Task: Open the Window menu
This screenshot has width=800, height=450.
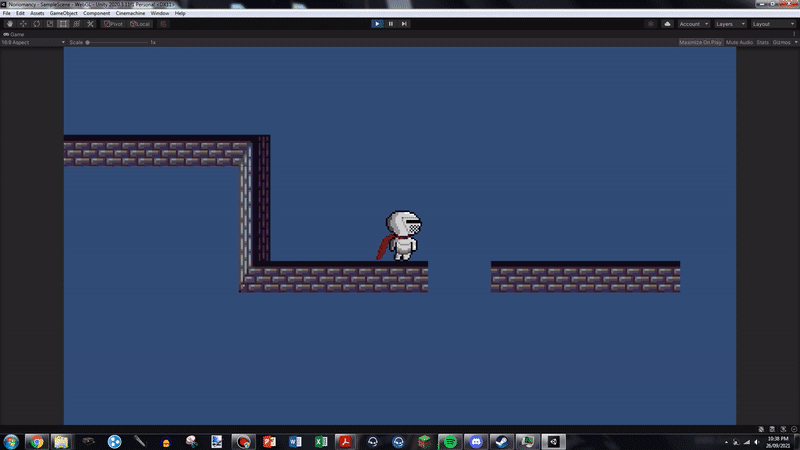Action: (160, 13)
